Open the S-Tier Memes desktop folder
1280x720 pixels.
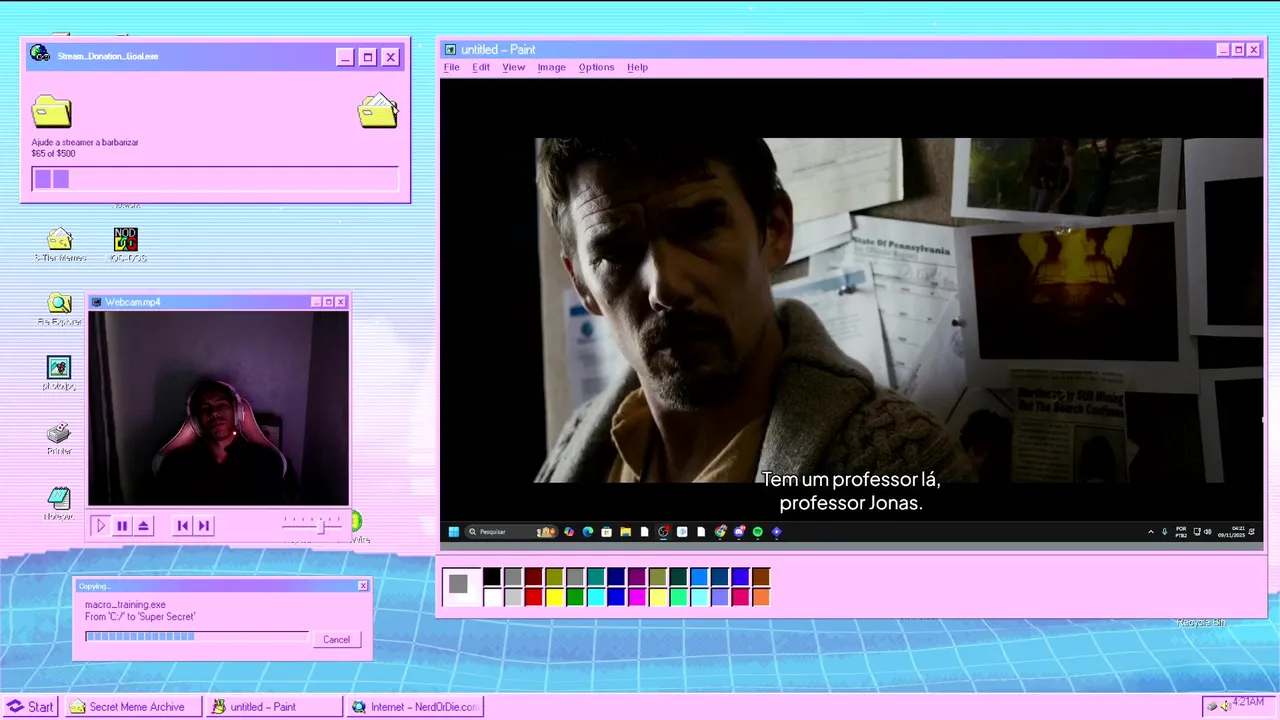point(60,244)
